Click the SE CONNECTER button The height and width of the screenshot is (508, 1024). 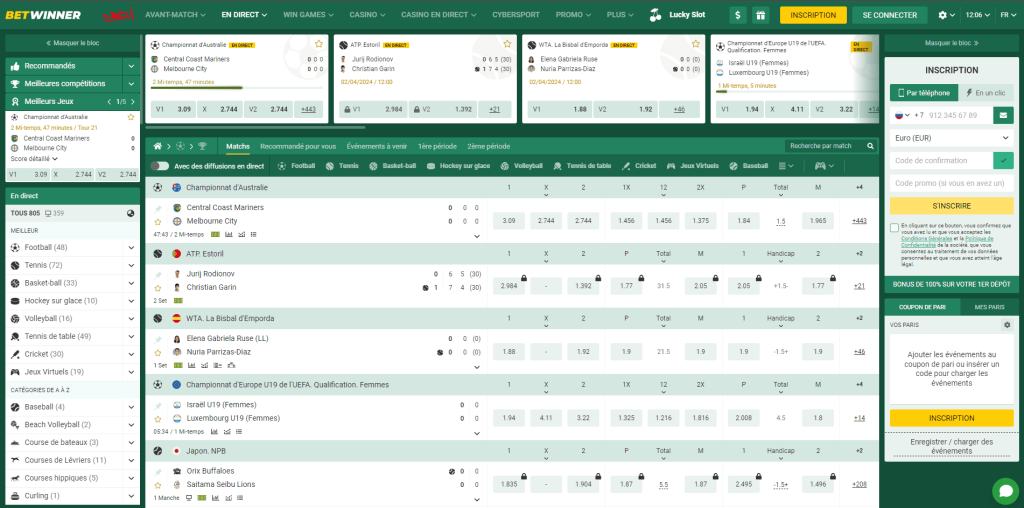[889, 15]
